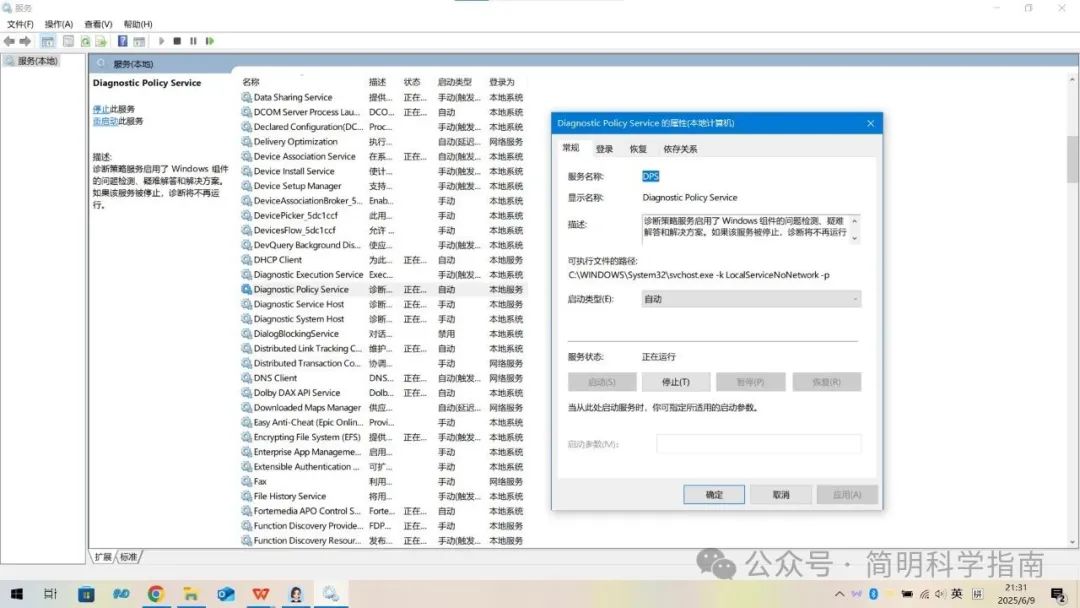
Task: Start the service via toolbar play icon
Action: click(x=161, y=41)
